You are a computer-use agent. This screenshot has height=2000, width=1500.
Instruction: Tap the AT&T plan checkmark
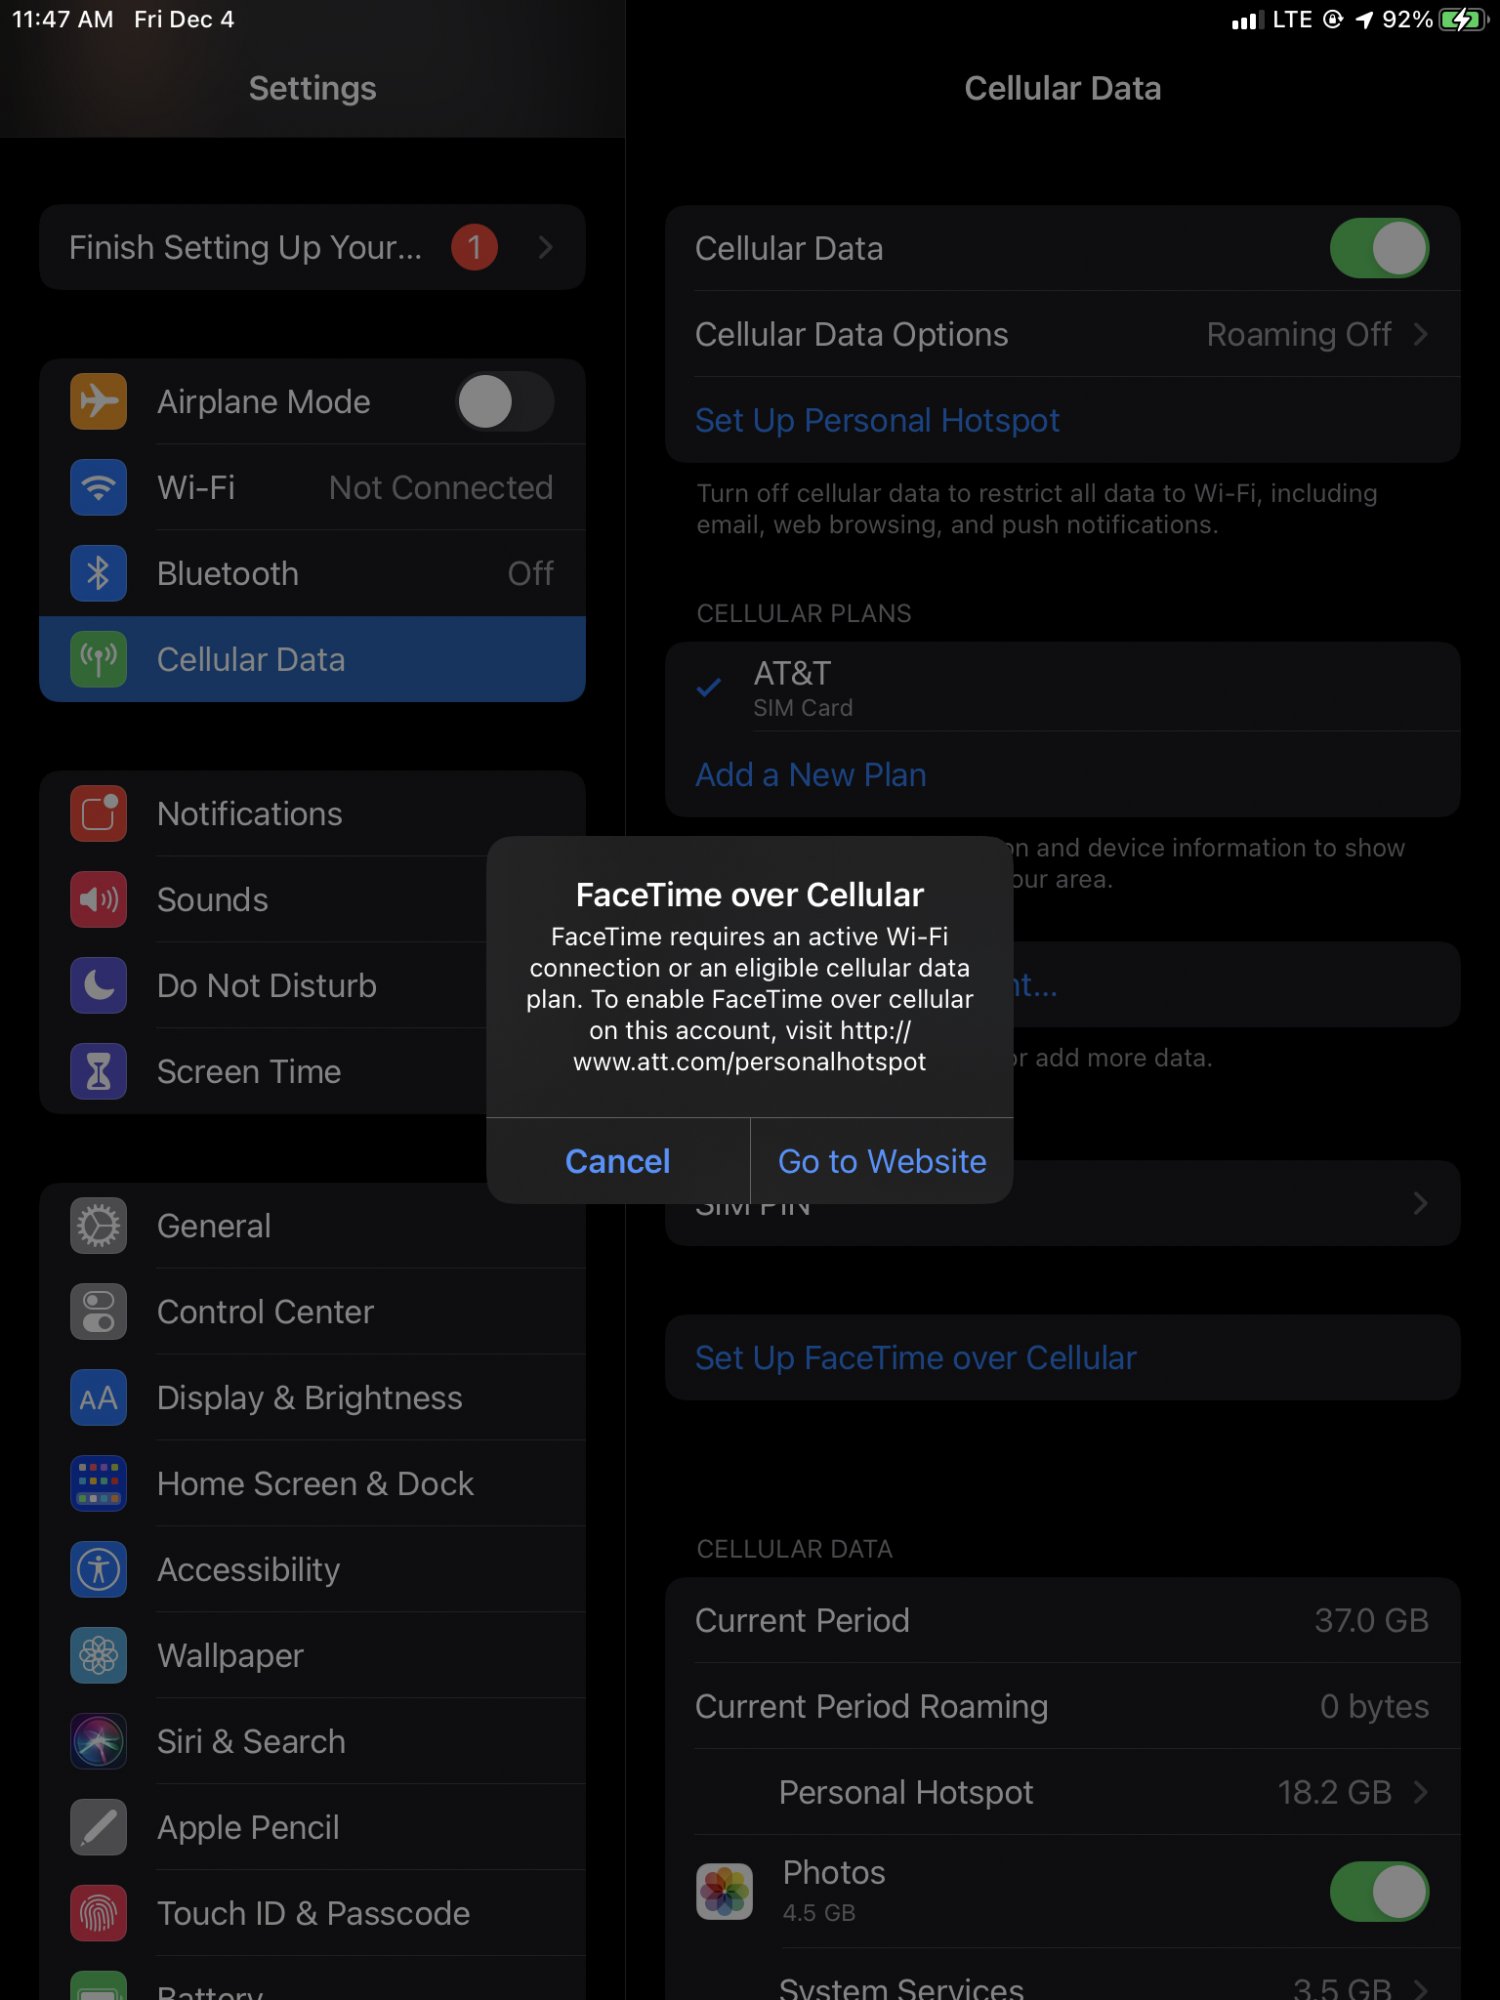pyautogui.click(x=709, y=687)
